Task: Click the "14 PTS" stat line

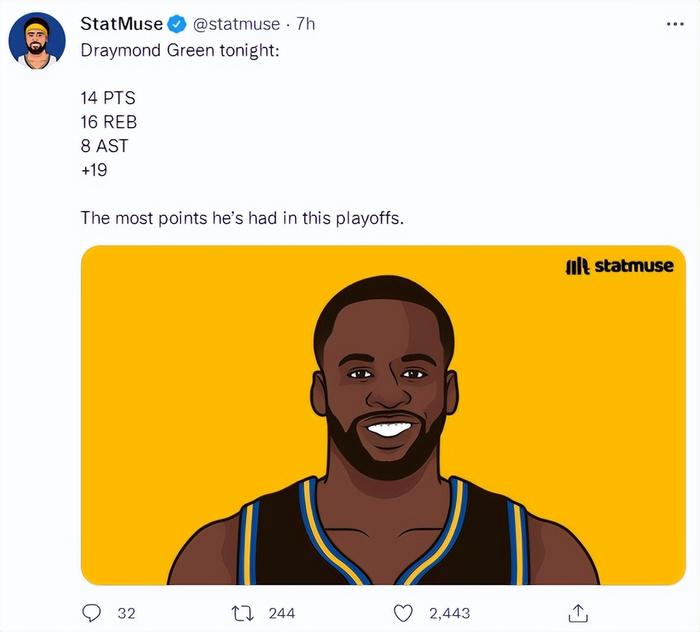Action: [x=107, y=98]
